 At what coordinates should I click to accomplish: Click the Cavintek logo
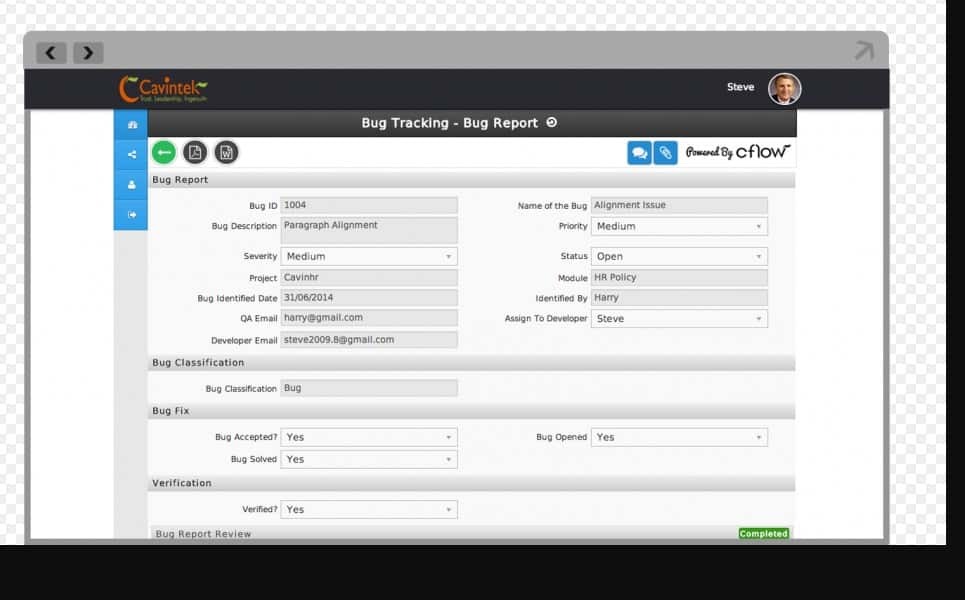[x=163, y=89]
